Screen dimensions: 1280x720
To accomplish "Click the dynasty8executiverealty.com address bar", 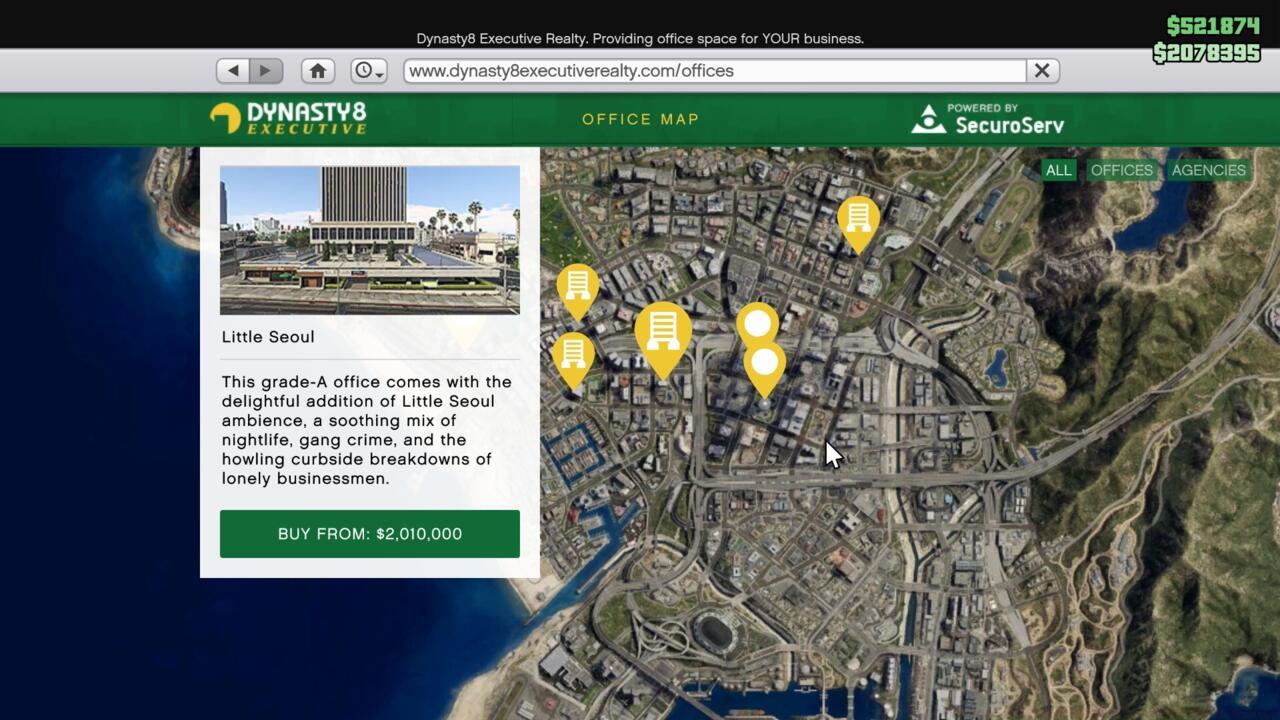I will coord(714,71).
